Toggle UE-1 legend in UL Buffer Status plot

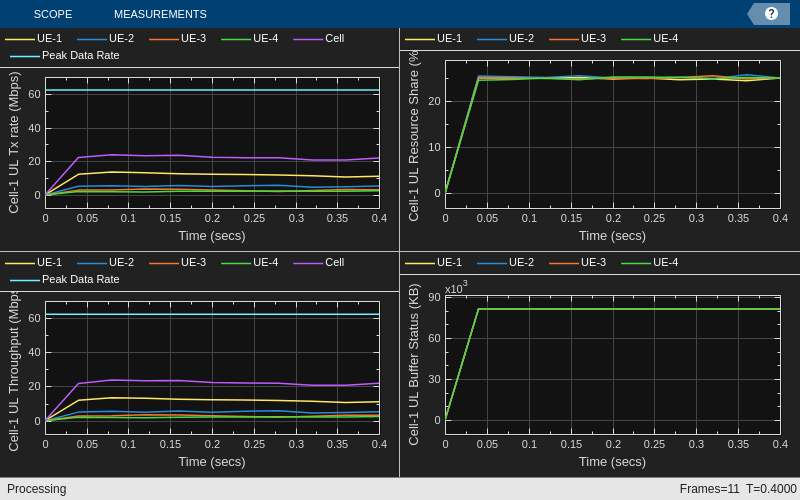pos(434,262)
